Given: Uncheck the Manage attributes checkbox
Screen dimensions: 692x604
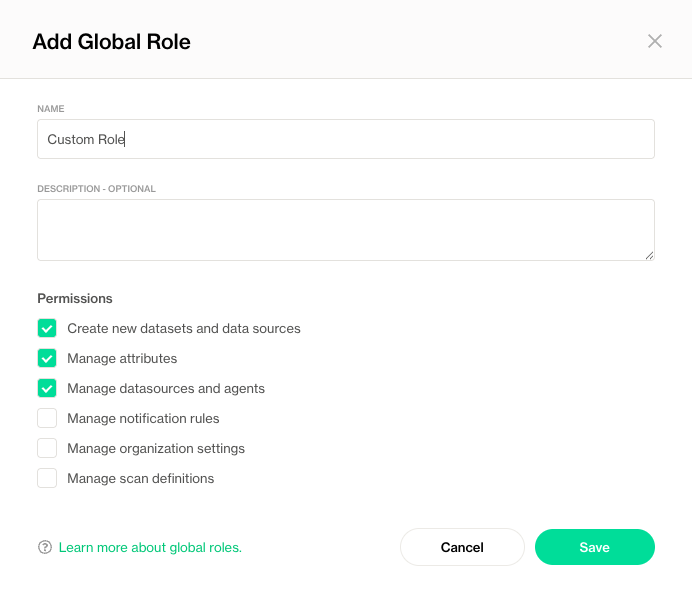Looking at the screenshot, I should [x=47, y=358].
